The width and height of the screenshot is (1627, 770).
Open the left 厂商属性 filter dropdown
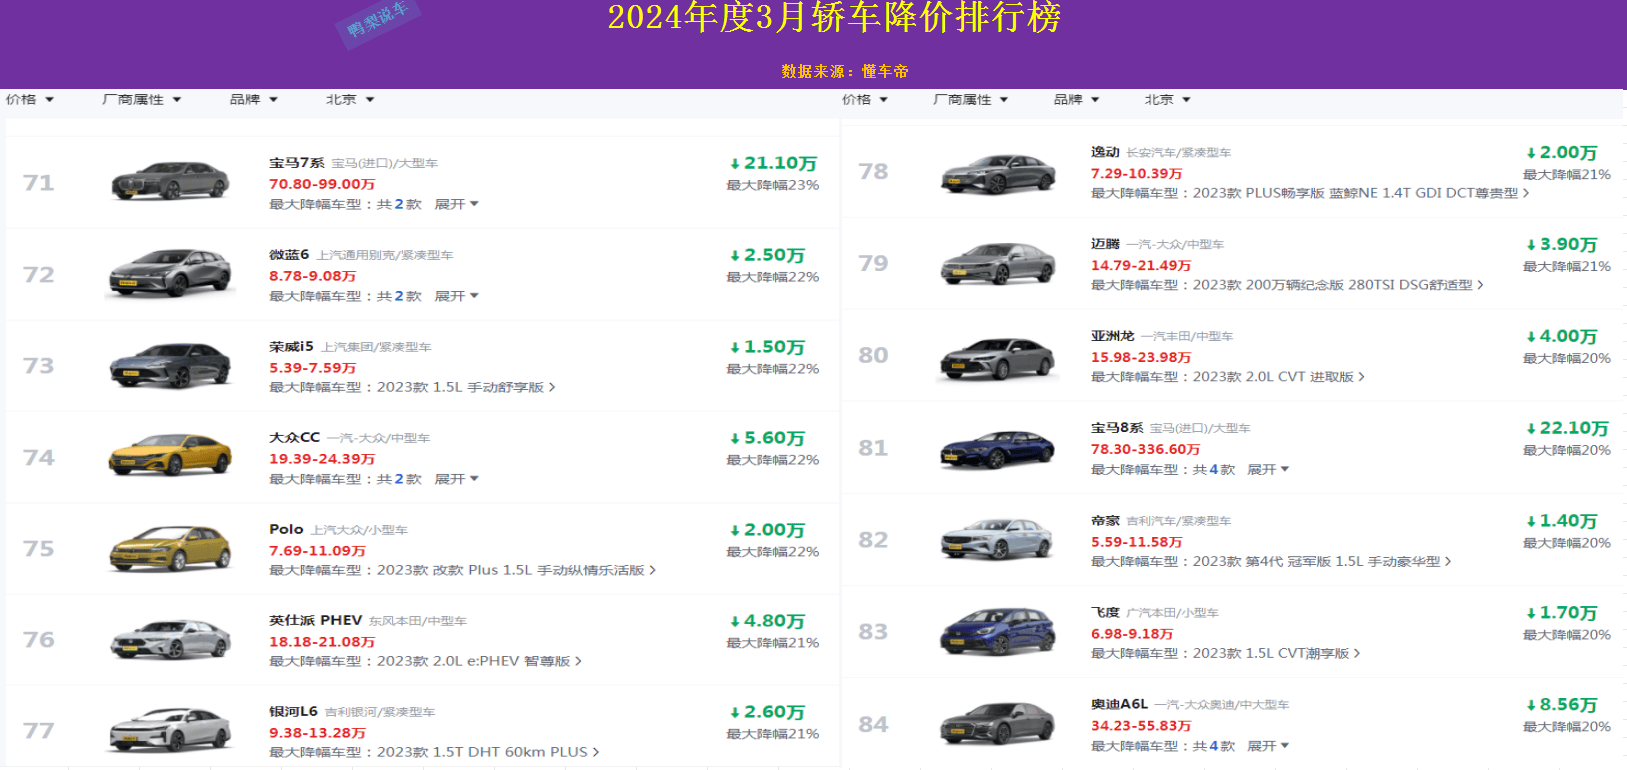tap(141, 100)
